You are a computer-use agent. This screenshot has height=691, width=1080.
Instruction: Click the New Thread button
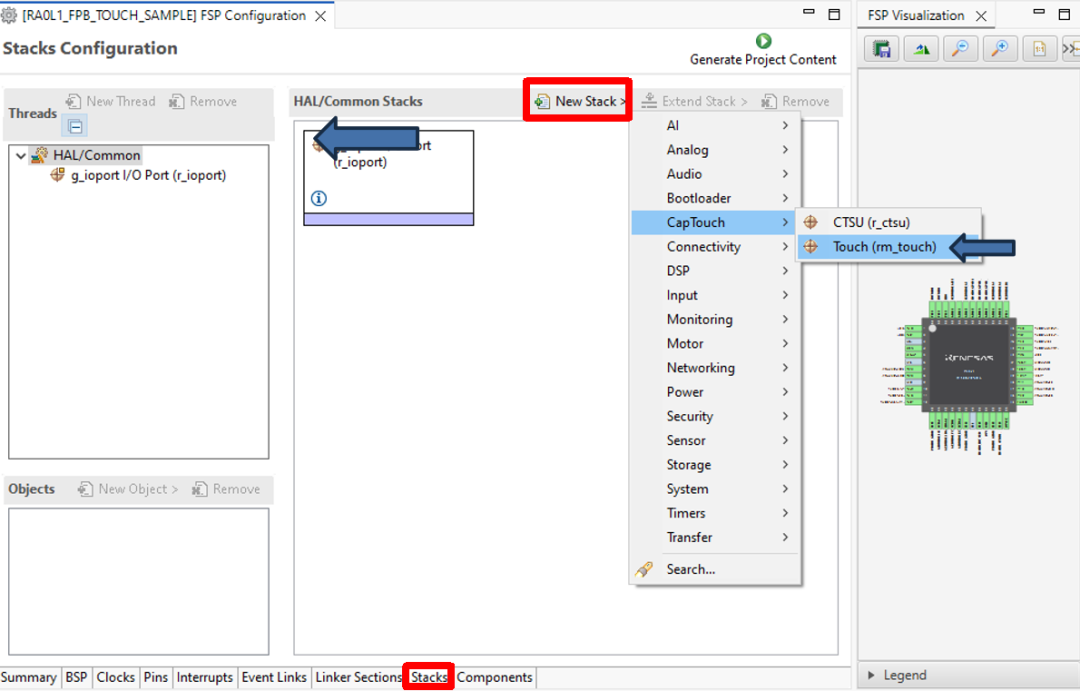111,101
